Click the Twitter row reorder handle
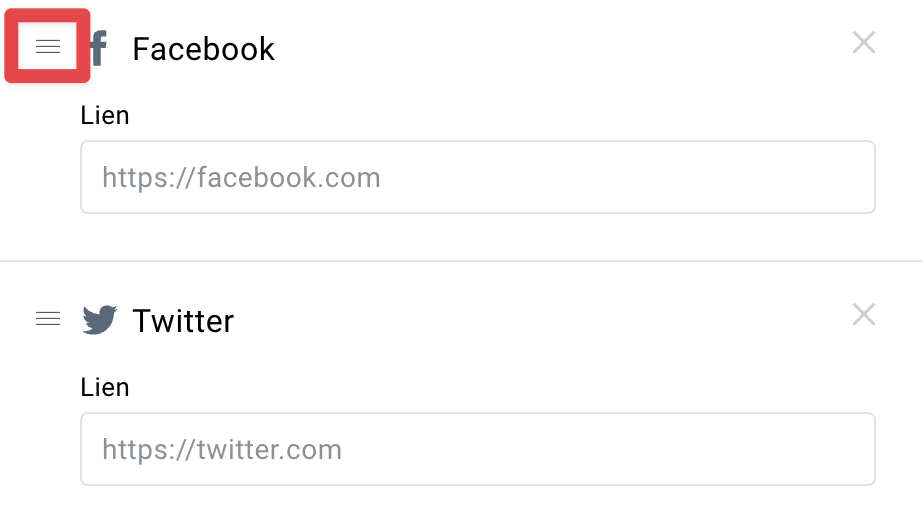Screen dimensions: 922x526 click(x=48, y=319)
